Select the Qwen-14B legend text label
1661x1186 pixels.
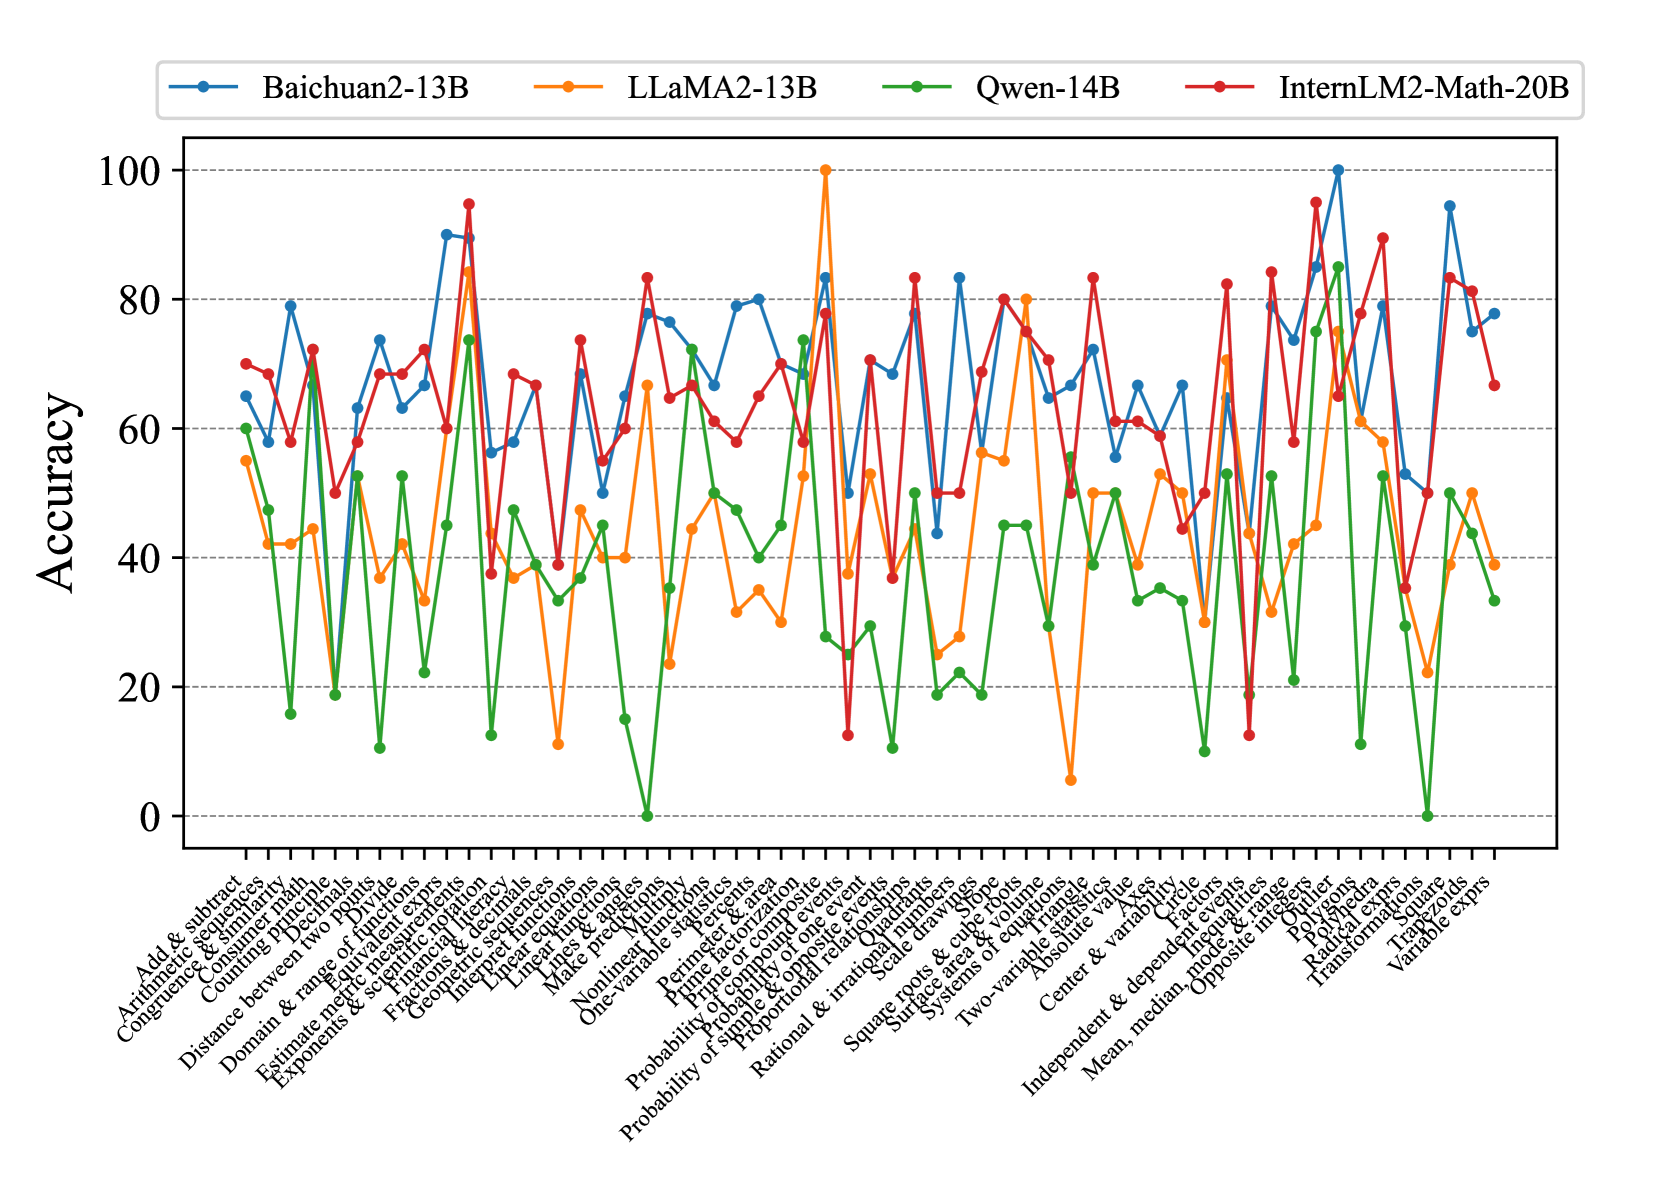1047,88
